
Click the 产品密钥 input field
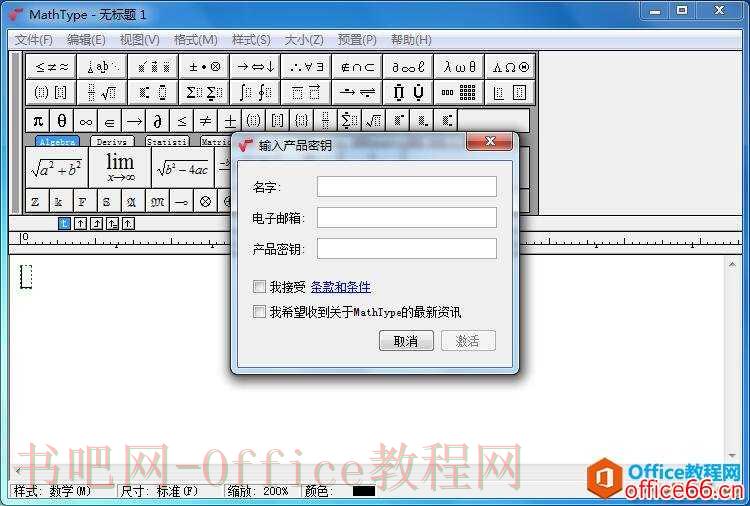(407, 249)
